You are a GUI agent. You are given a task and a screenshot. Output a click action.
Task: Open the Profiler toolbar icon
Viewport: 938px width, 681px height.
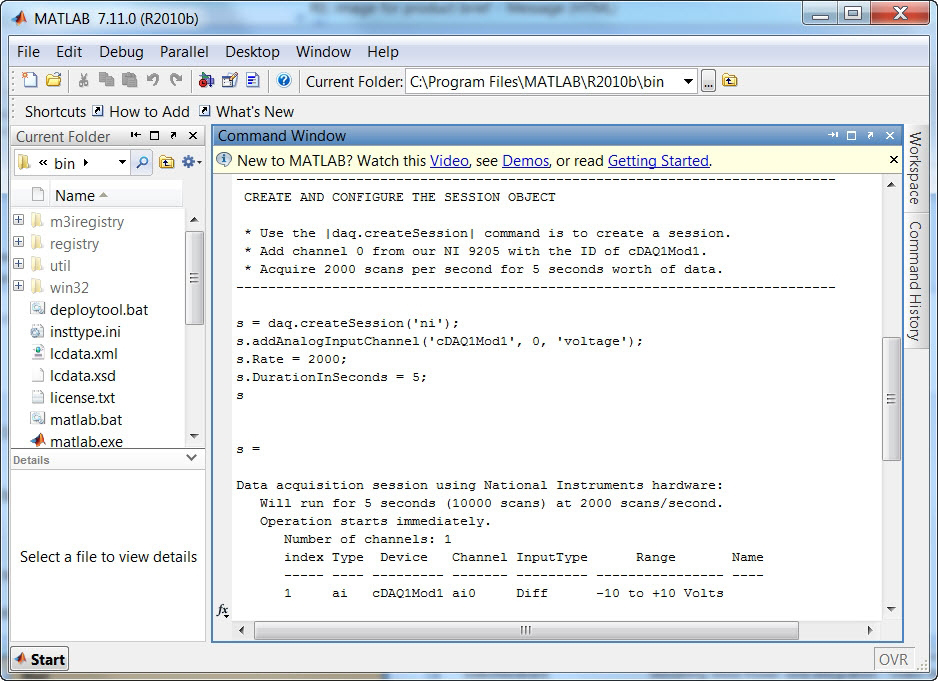coord(251,81)
